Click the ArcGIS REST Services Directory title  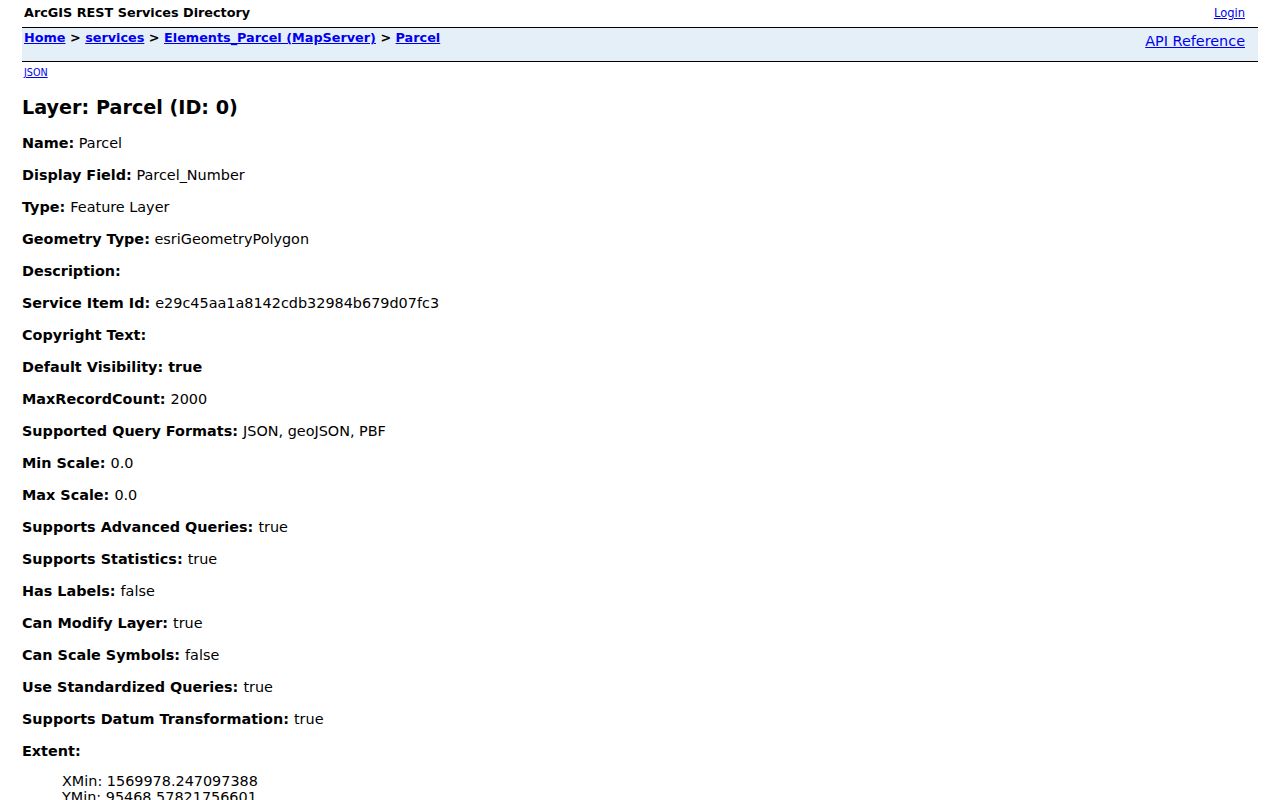tap(137, 13)
